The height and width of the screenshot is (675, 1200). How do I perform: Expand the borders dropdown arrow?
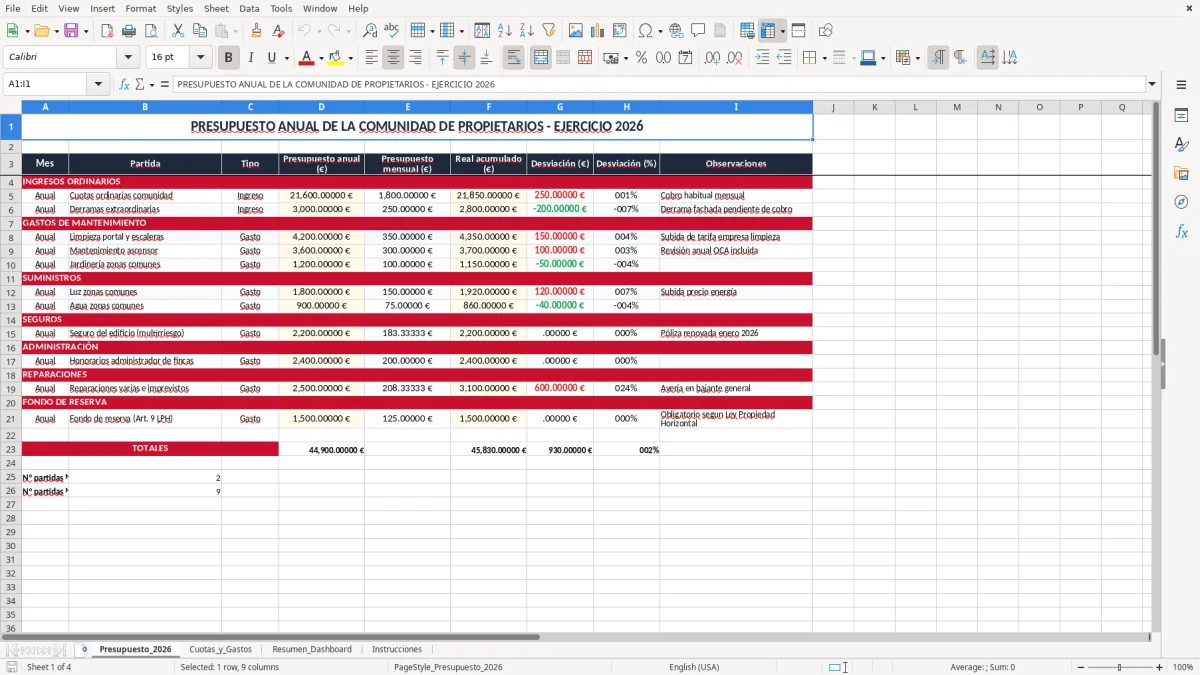pos(824,58)
